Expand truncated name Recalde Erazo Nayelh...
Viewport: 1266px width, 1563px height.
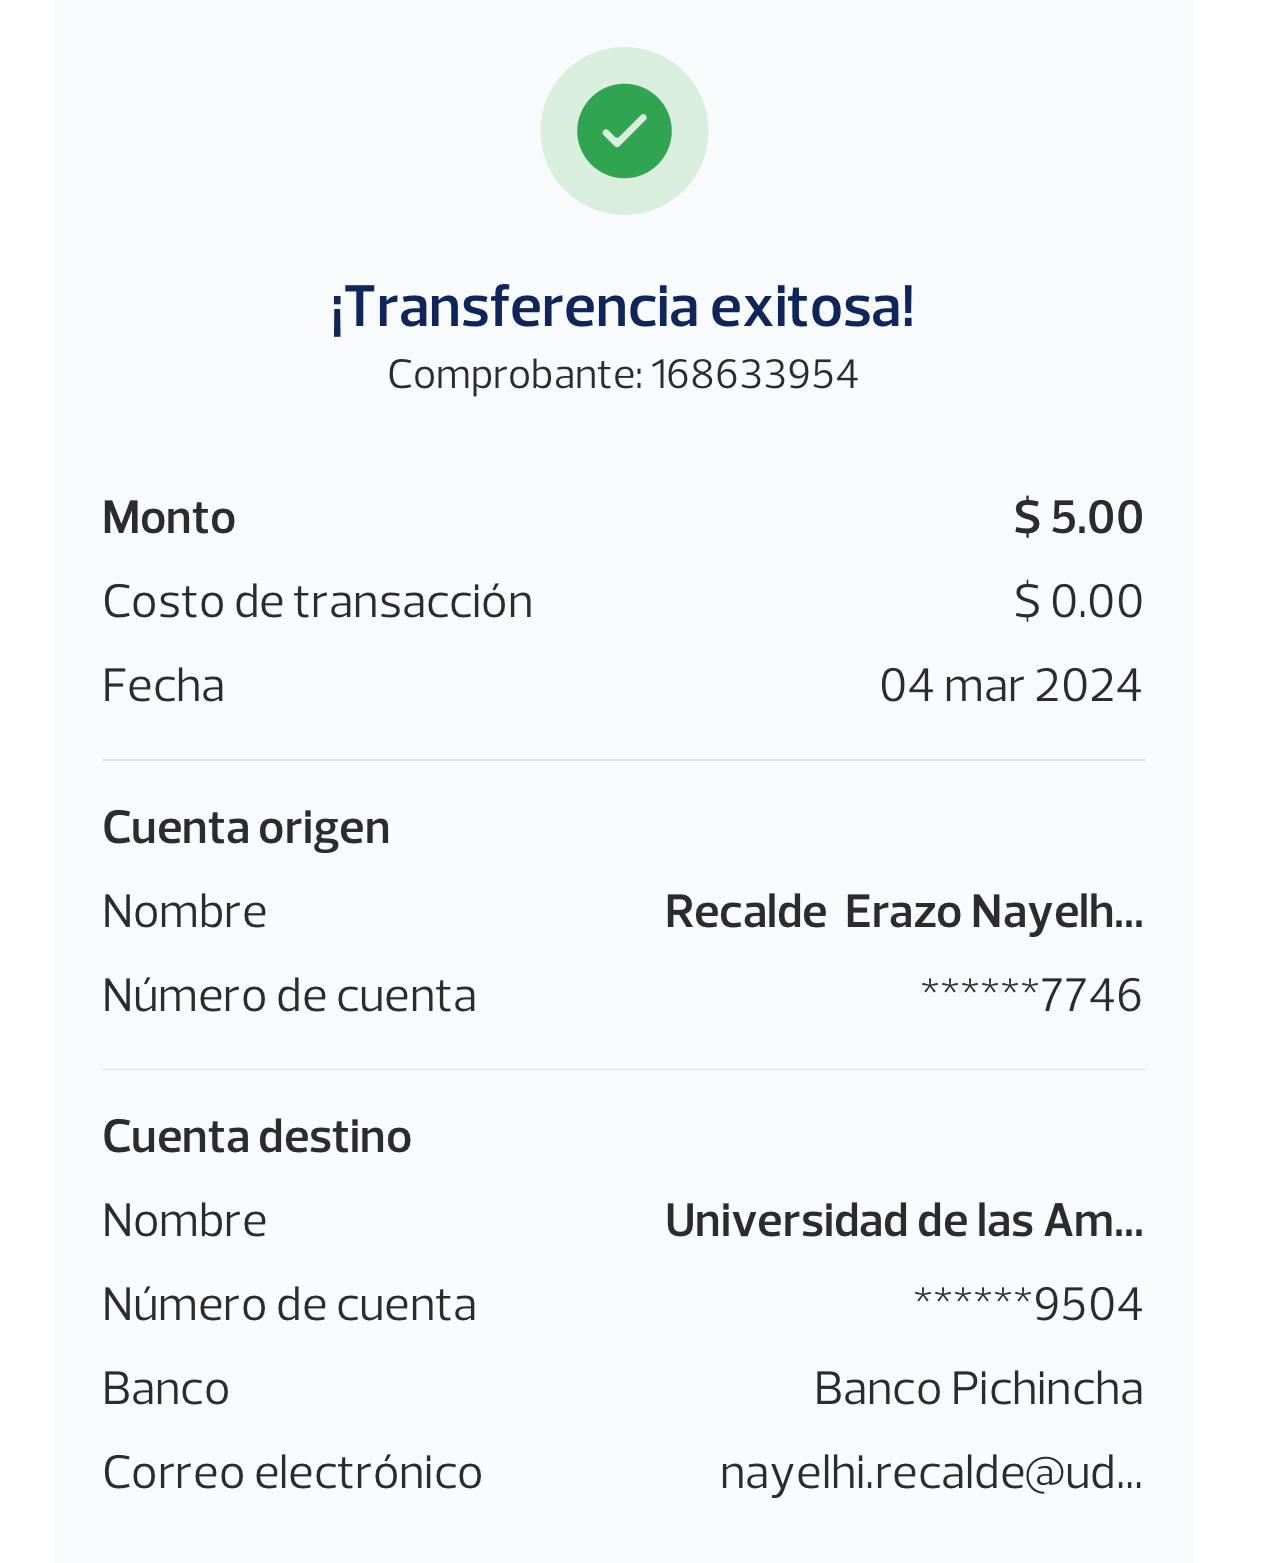(x=903, y=912)
